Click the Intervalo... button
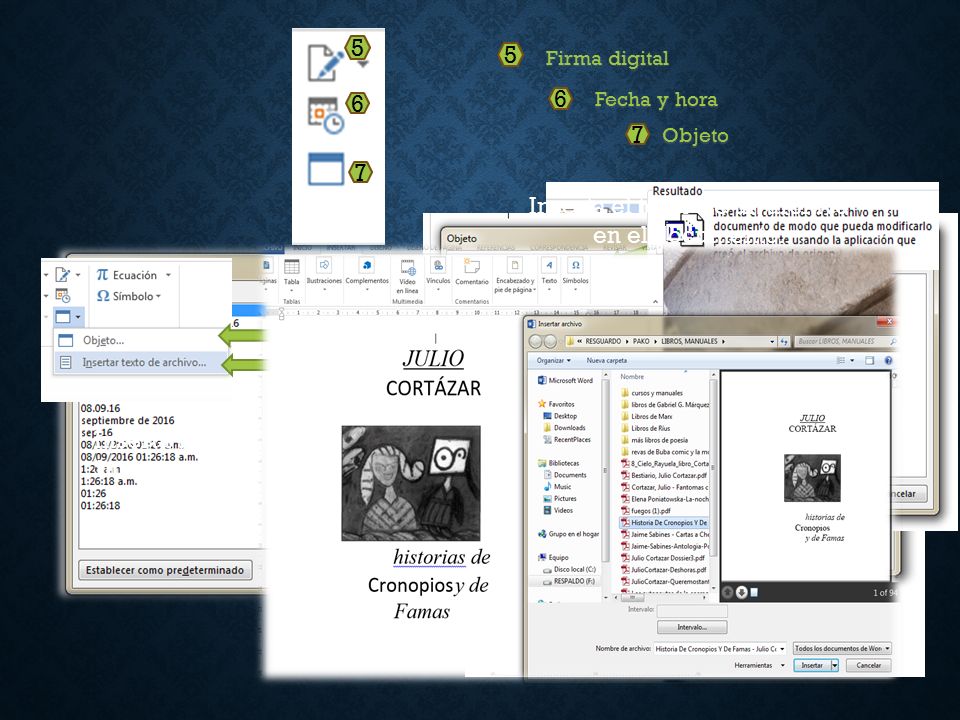Screen dimensions: 960x720 tap(692, 628)
